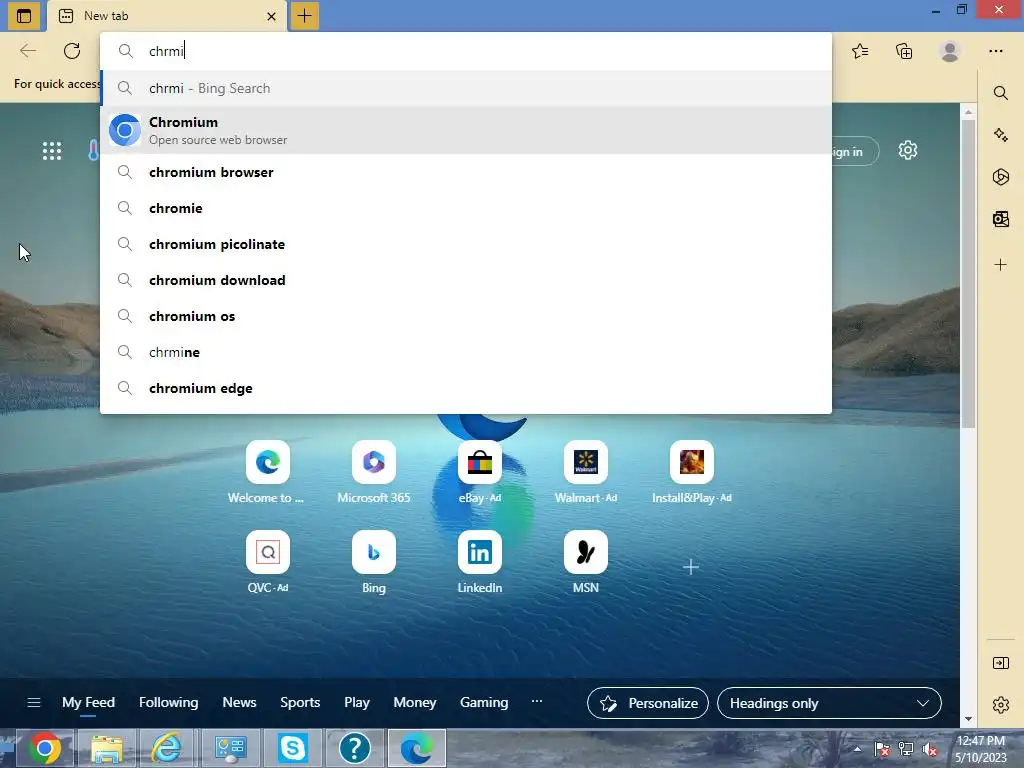Open Favorites star icon
This screenshot has width=1024, height=768.
(859, 51)
